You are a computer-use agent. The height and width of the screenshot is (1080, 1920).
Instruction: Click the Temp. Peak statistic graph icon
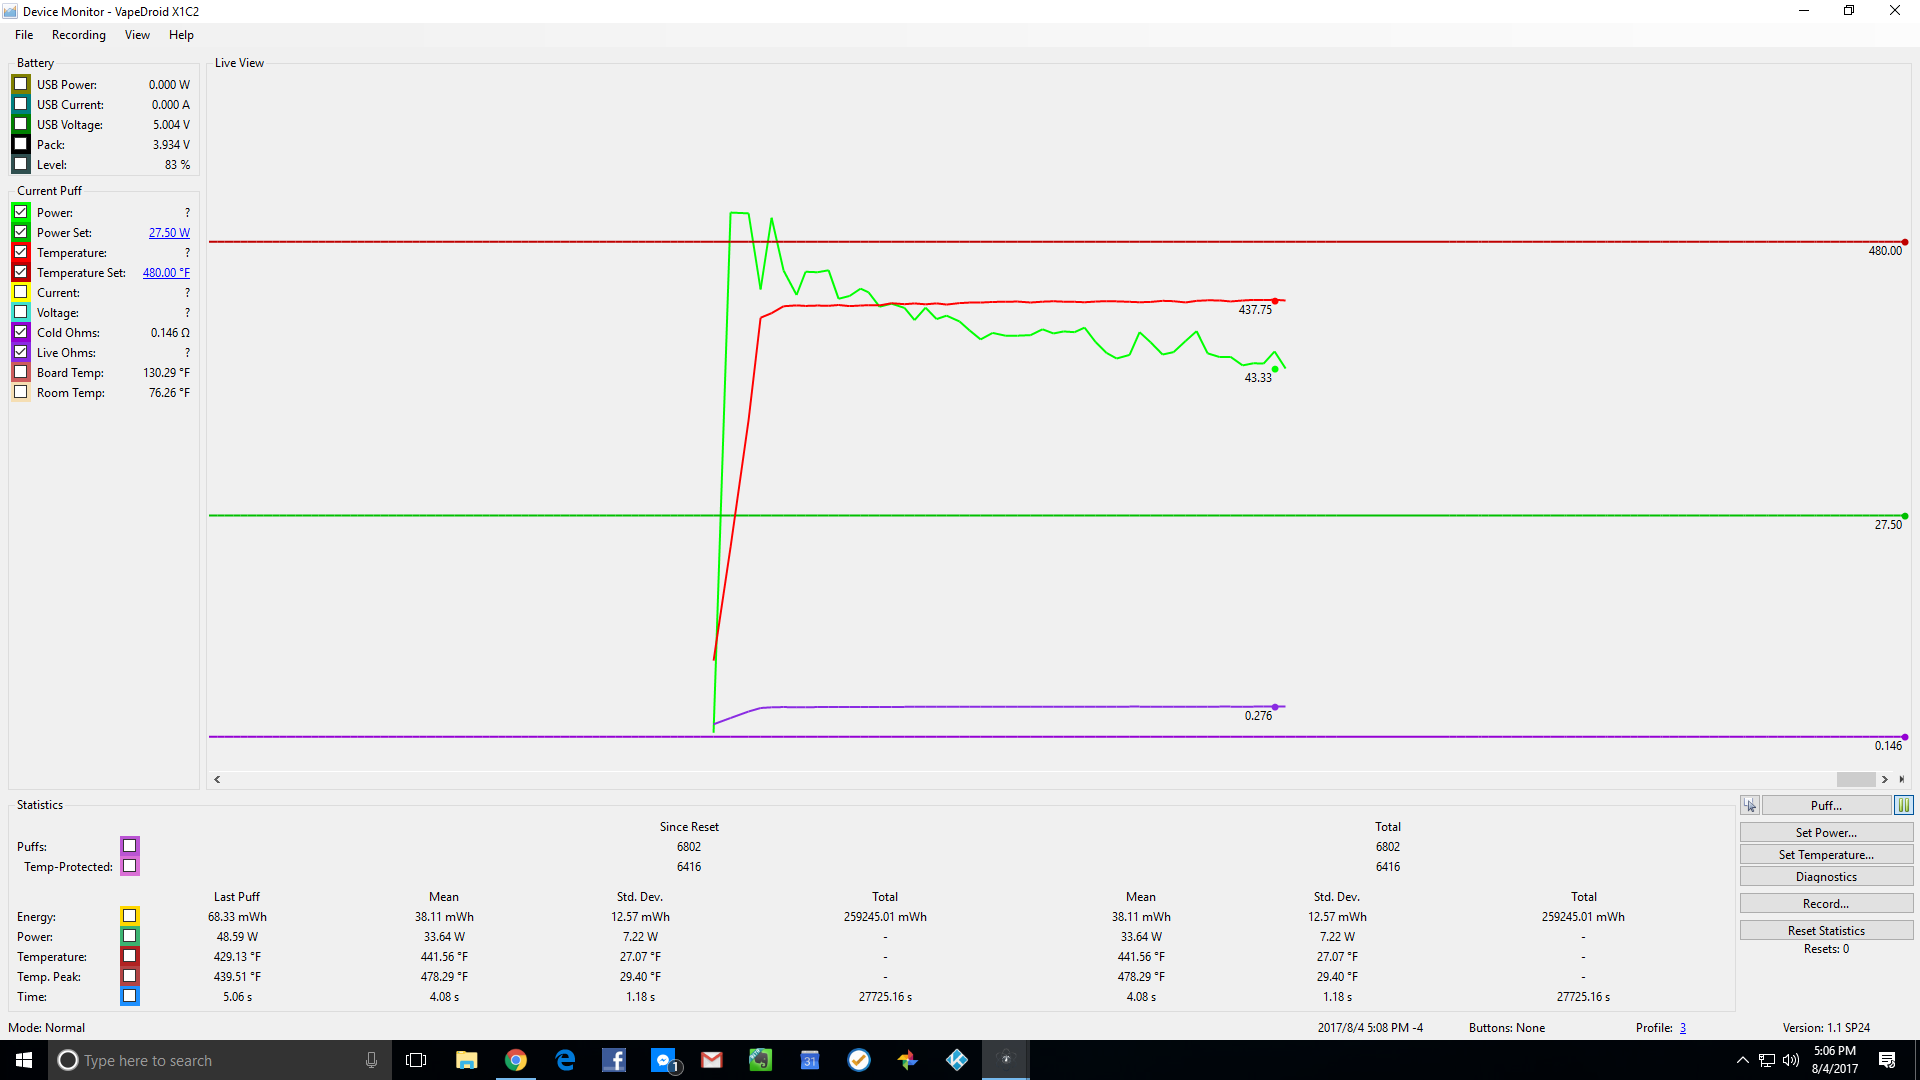tap(130, 976)
